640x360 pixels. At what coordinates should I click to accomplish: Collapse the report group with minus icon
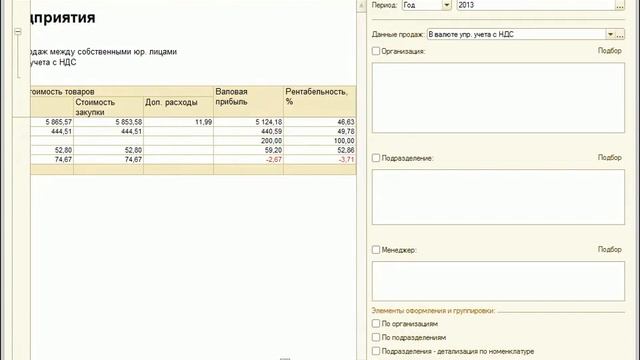pos(18,31)
